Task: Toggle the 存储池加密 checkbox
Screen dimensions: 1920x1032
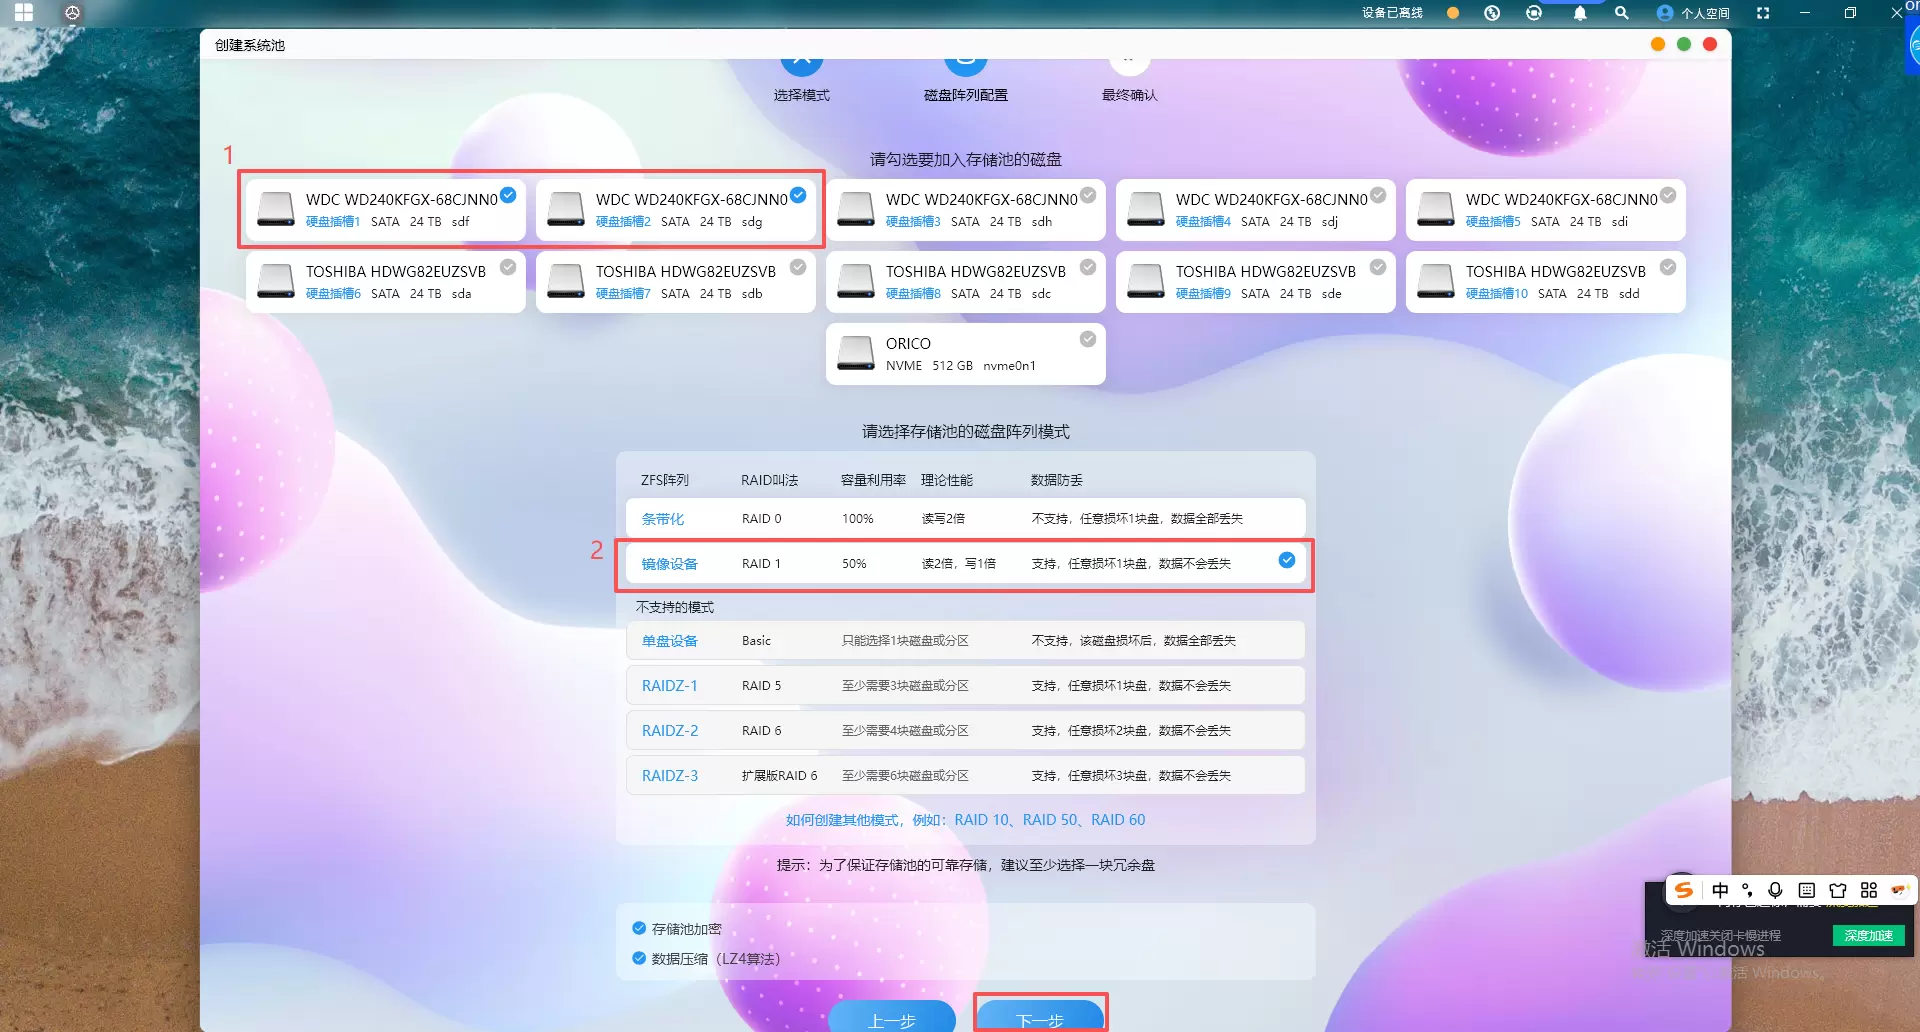Action: pyautogui.click(x=639, y=928)
